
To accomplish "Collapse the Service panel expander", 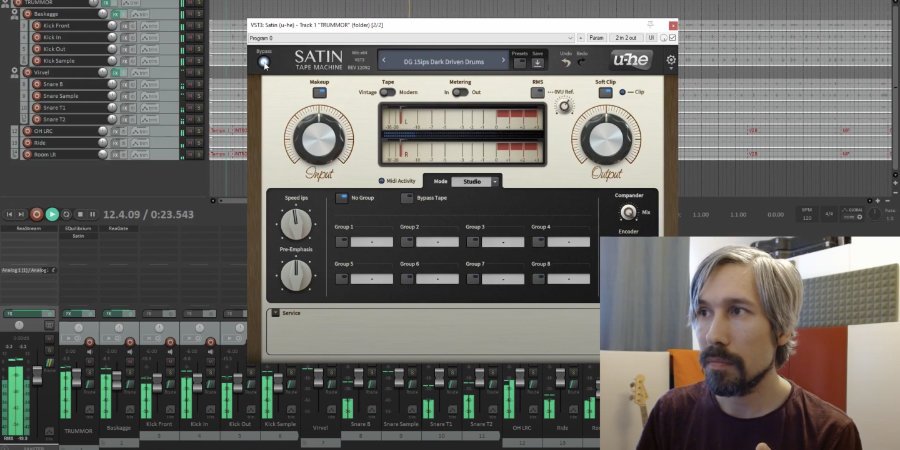I will pyautogui.click(x=276, y=313).
